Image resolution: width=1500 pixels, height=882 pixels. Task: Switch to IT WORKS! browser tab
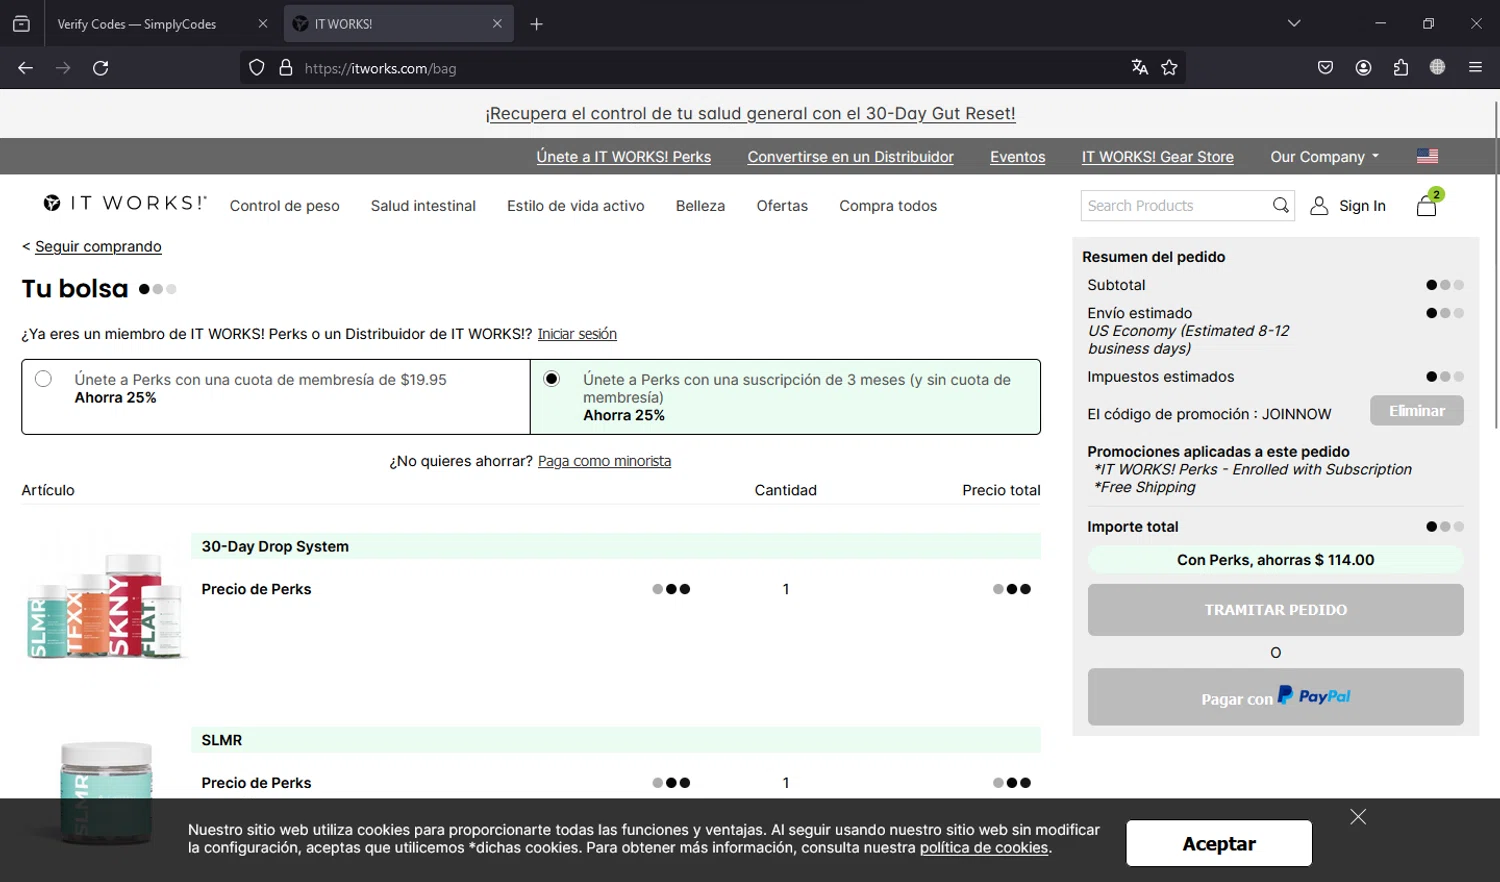coord(399,24)
